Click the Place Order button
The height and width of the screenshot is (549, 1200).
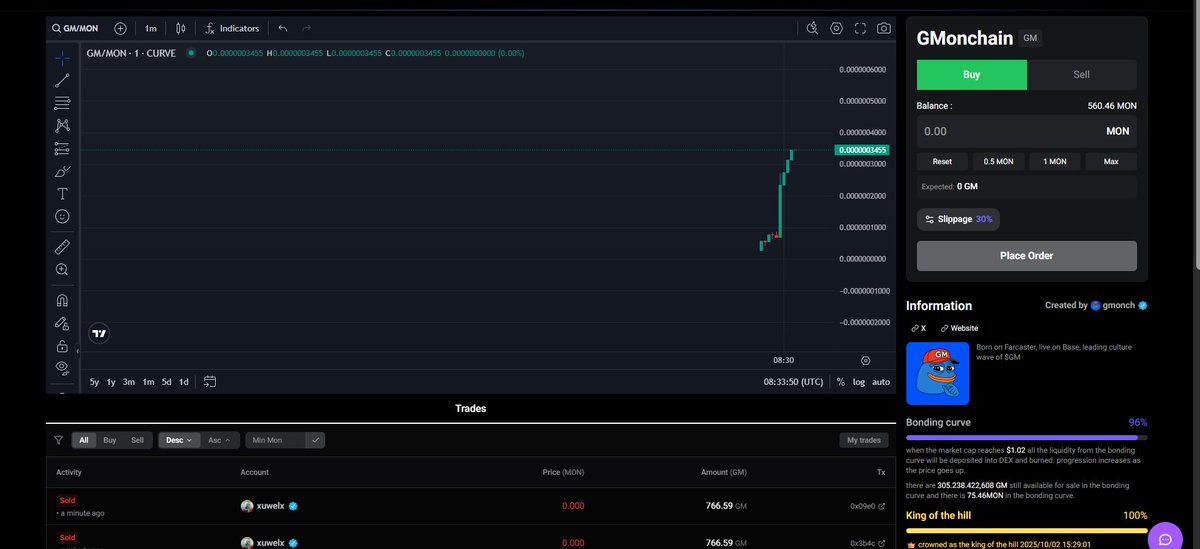coord(1027,255)
